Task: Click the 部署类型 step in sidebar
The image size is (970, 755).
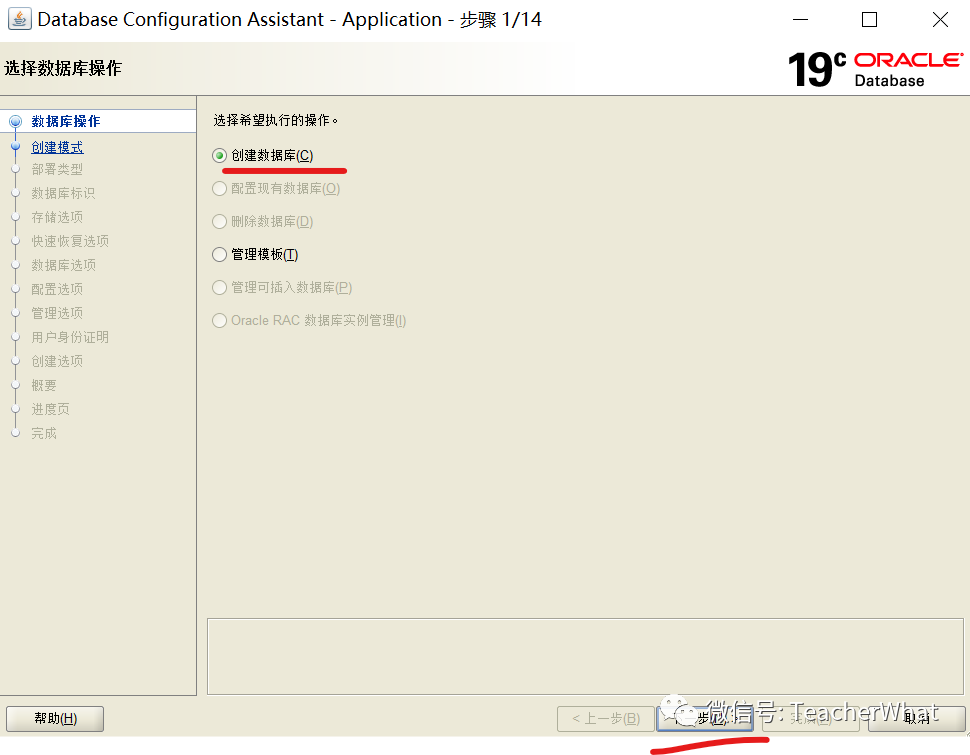Action: [x=57, y=169]
